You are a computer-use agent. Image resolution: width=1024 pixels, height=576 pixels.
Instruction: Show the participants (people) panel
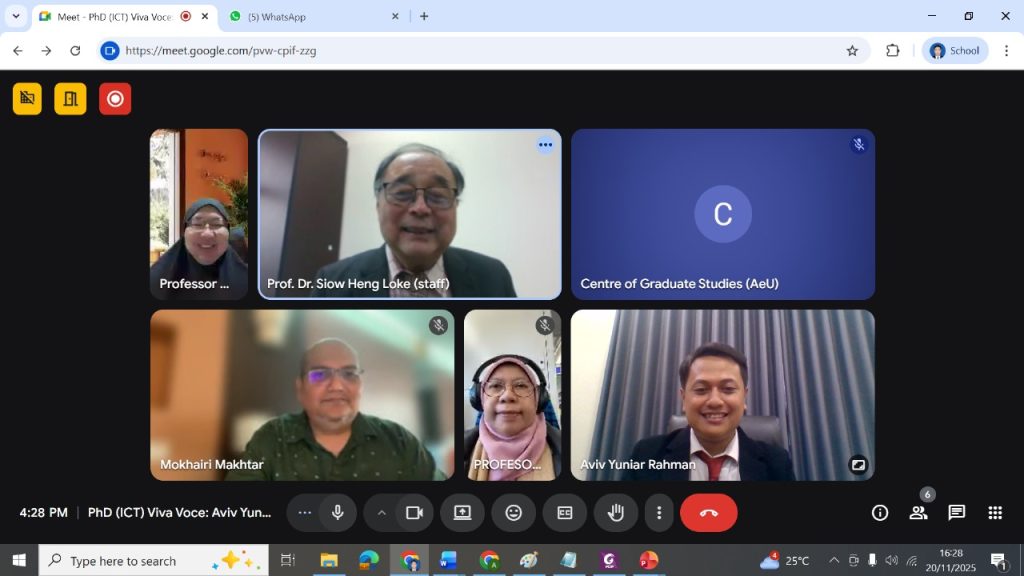918,513
